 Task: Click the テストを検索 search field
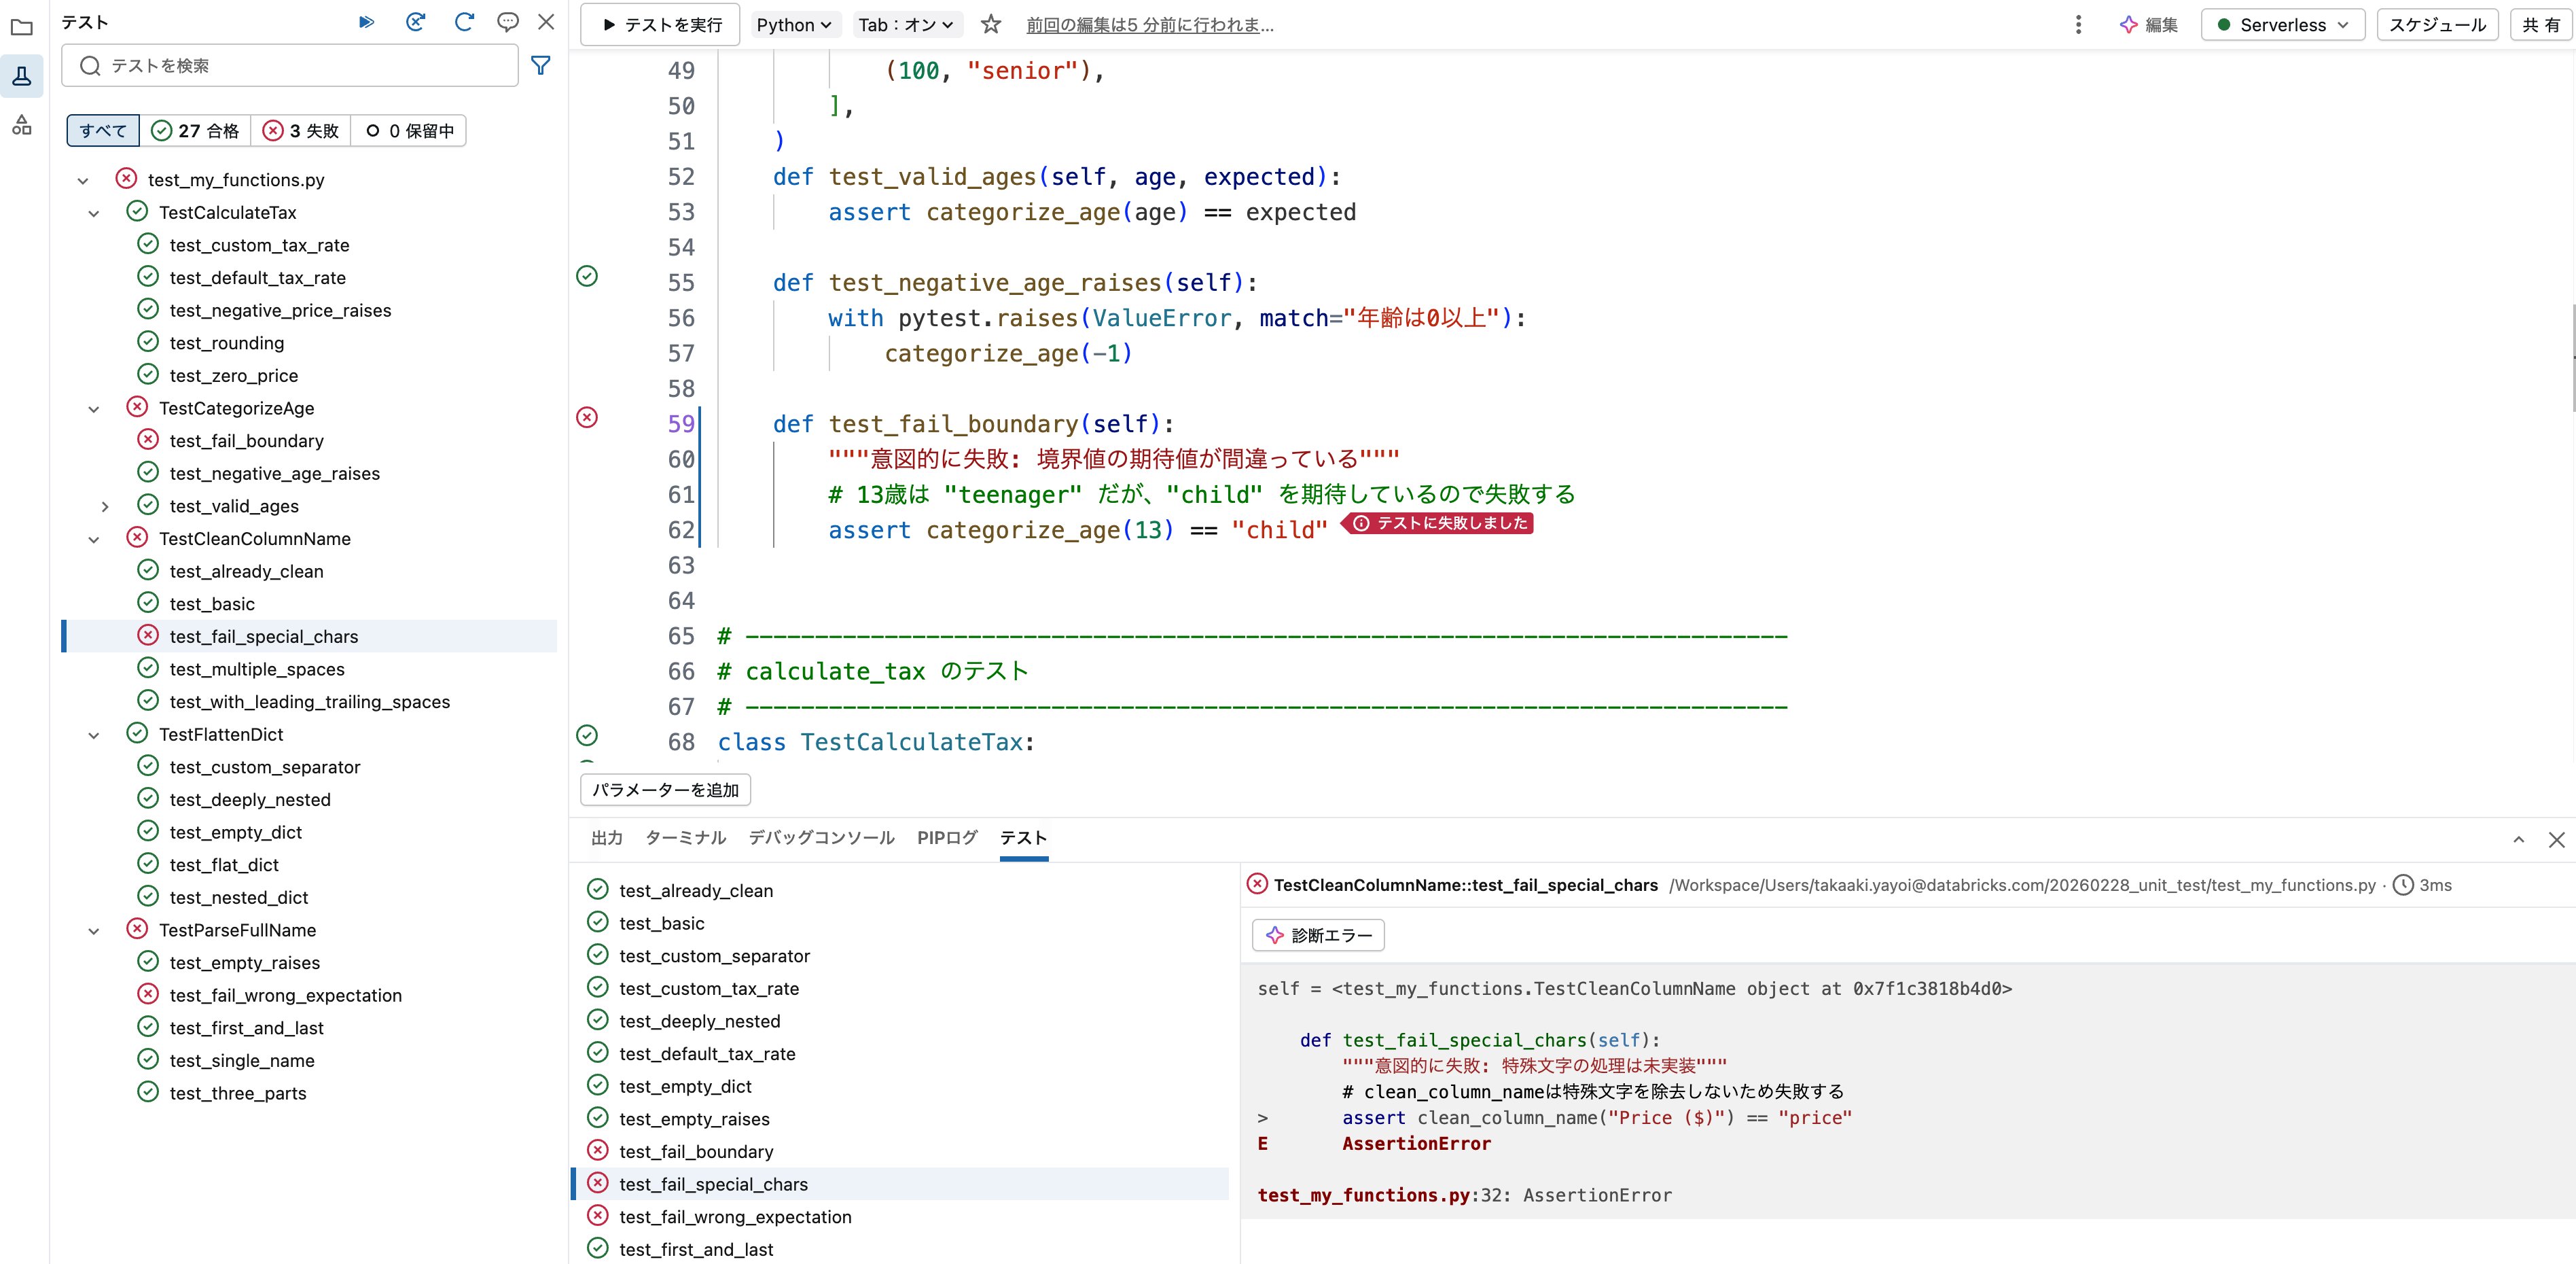coord(290,66)
